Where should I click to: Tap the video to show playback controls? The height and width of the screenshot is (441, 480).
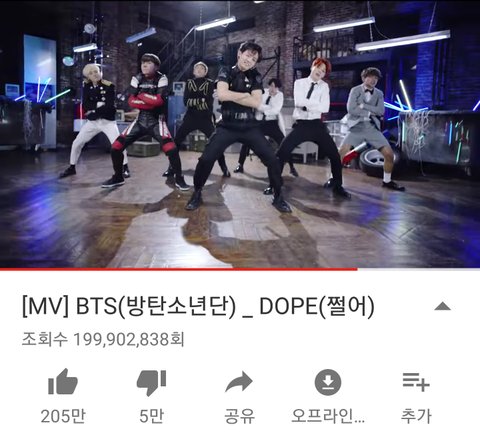pos(240,133)
